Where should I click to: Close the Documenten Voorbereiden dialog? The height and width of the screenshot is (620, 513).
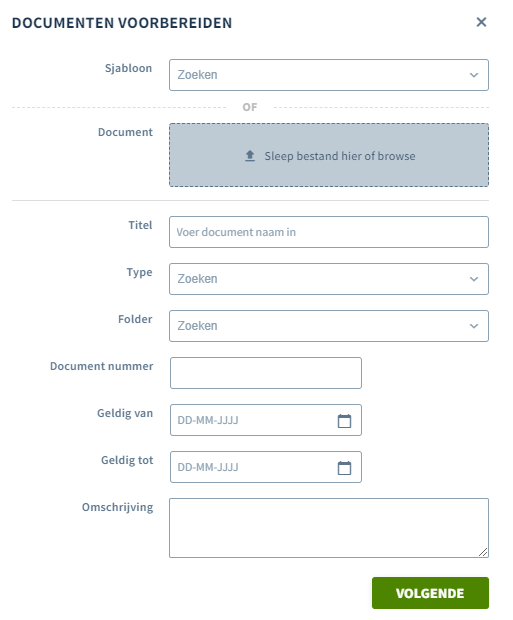point(481,22)
